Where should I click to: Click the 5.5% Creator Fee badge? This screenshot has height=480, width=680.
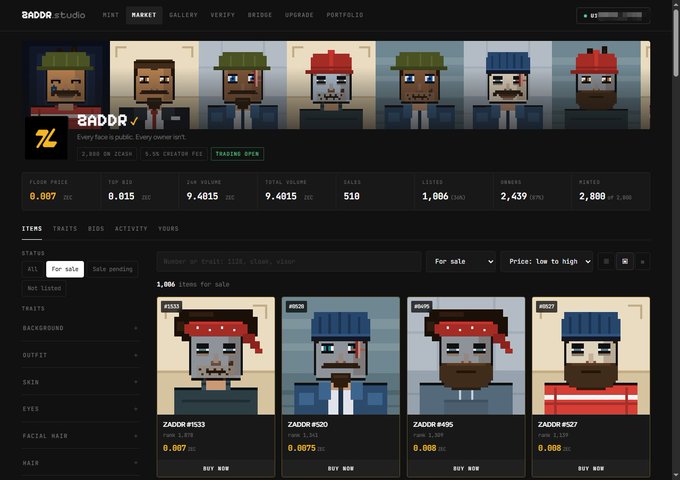tap(174, 154)
